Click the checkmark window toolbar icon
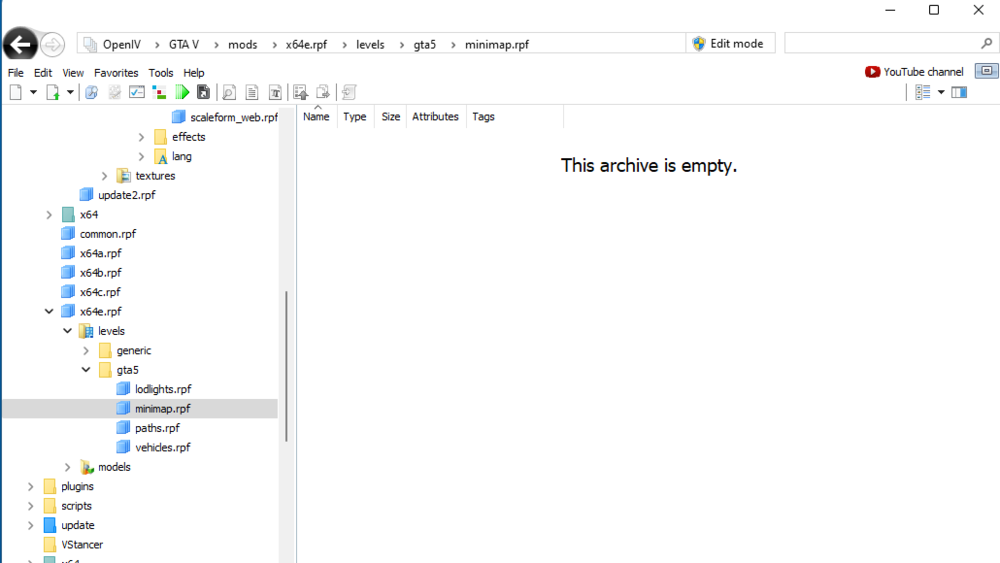This screenshot has width=1000, height=563. point(136,92)
